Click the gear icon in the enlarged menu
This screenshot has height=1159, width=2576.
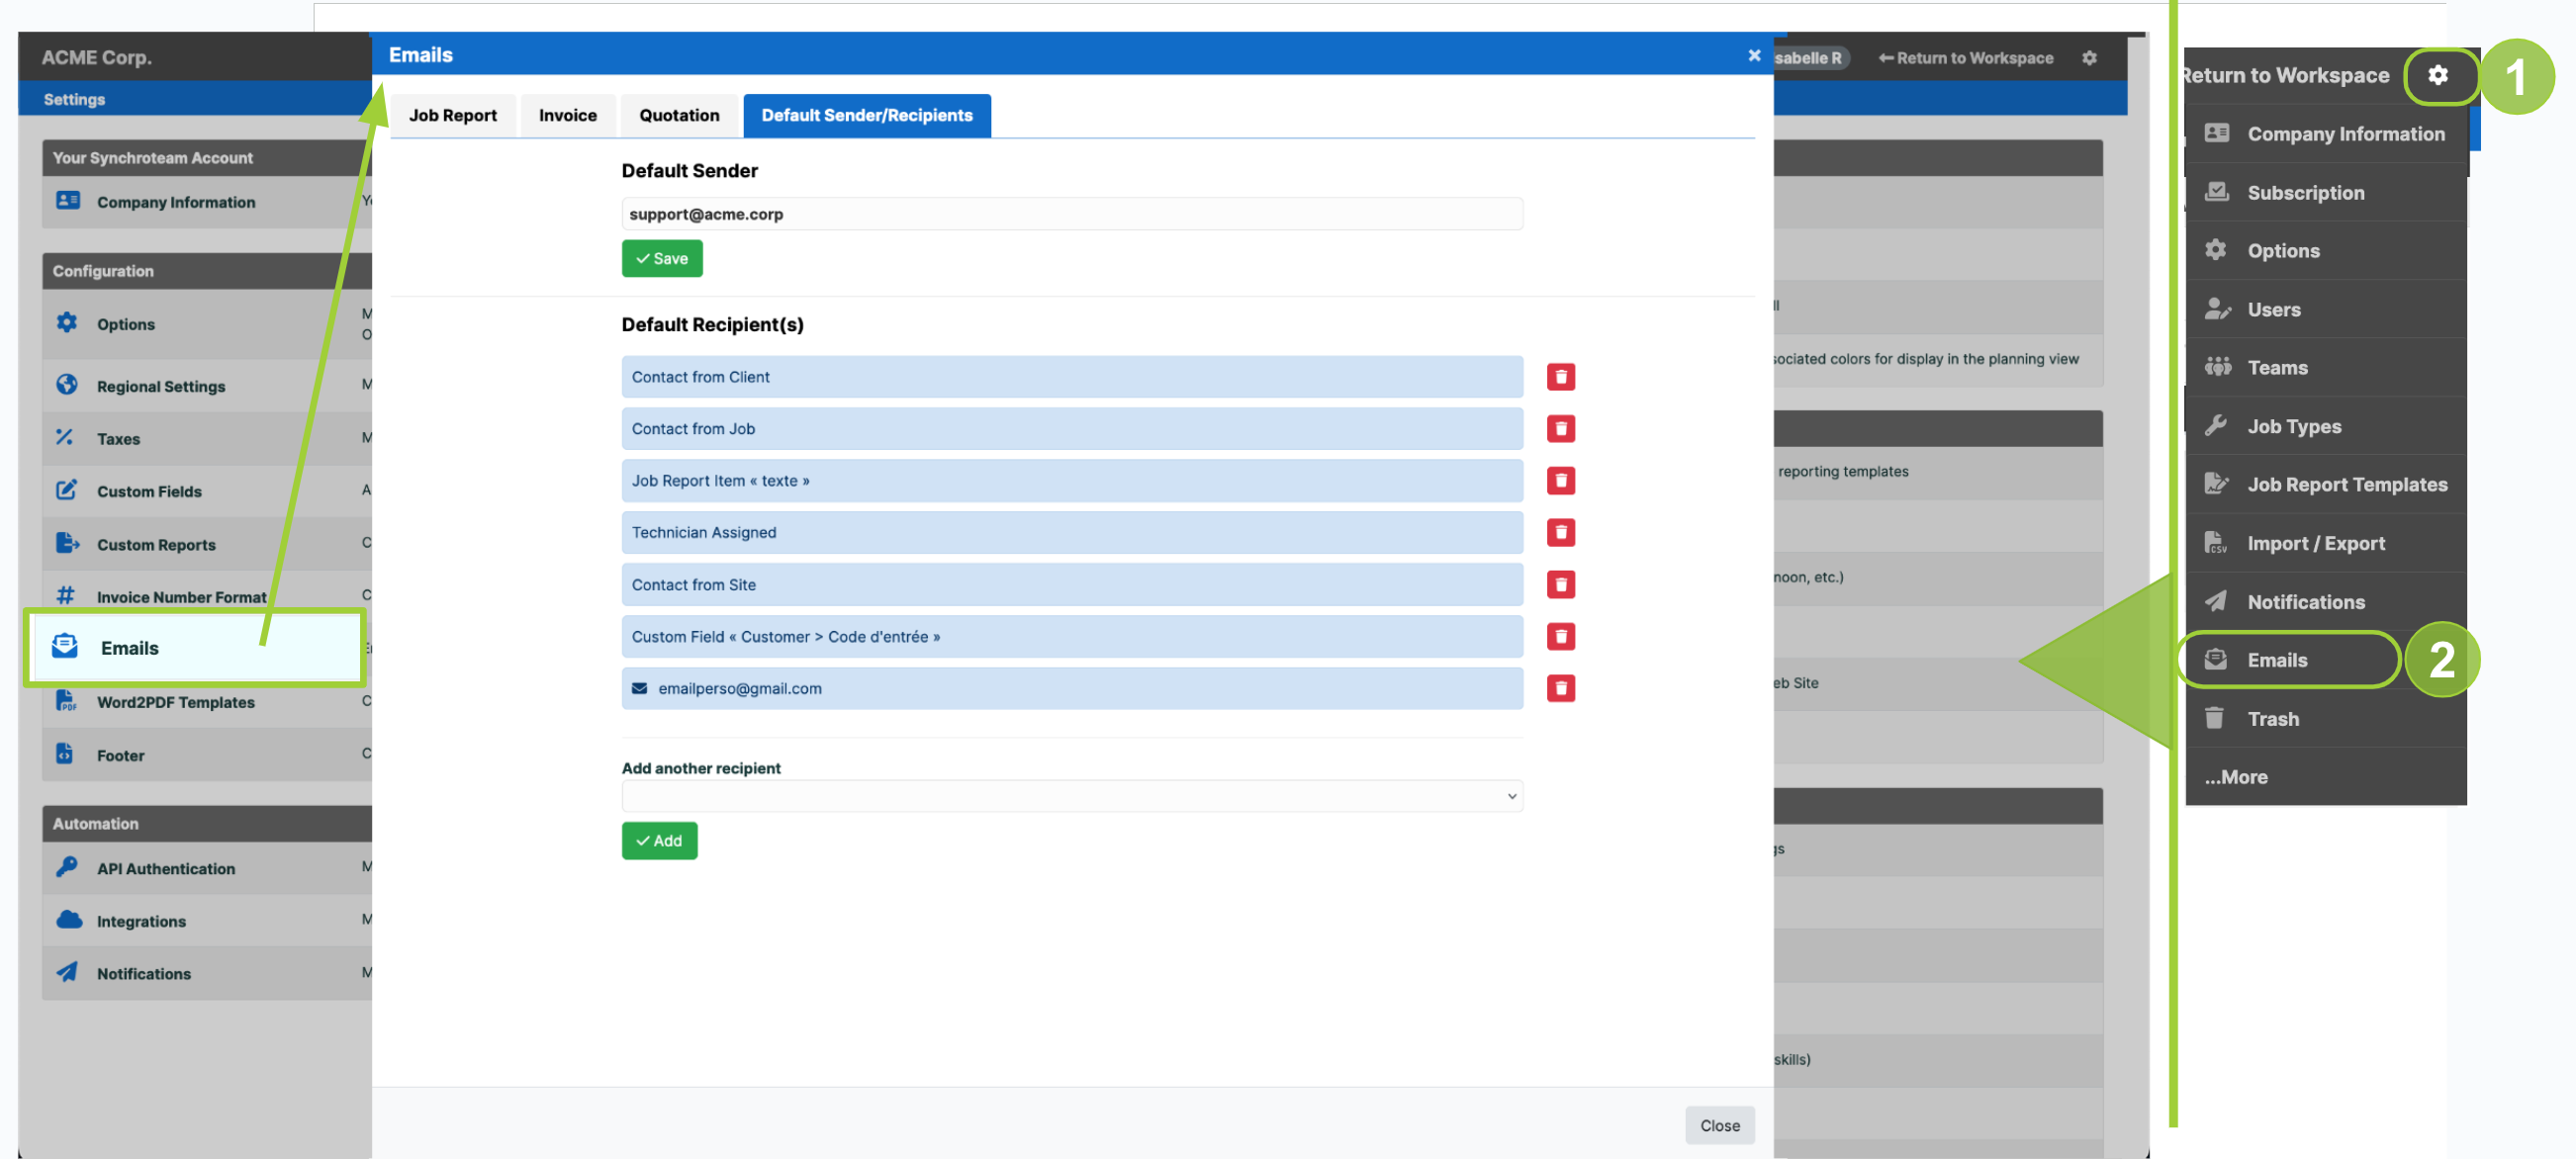2438,75
